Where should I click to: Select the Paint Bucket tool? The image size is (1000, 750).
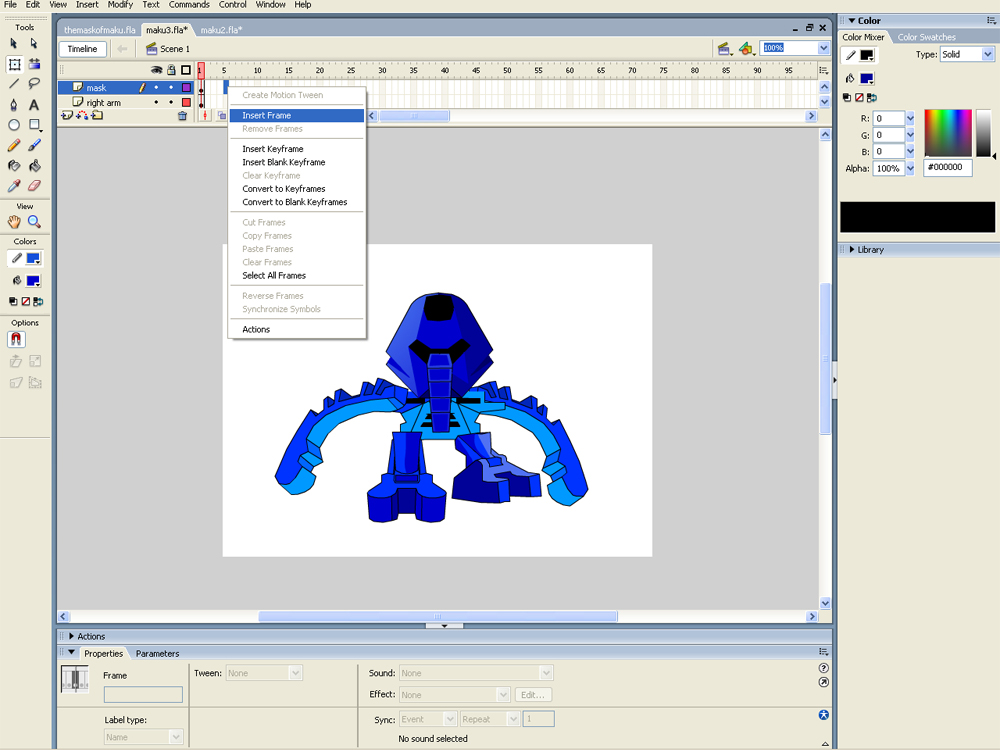coord(34,165)
